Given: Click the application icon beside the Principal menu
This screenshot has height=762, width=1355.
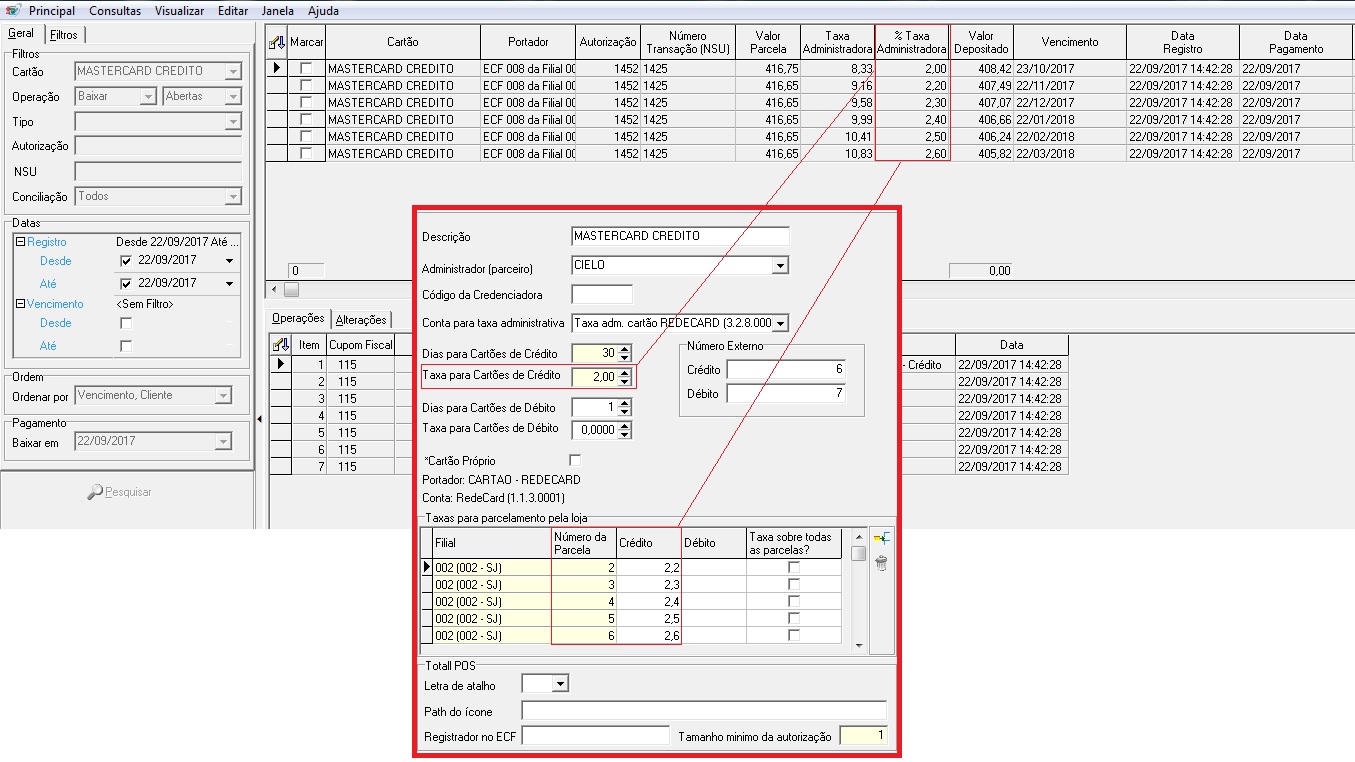Looking at the screenshot, I should pos(12,10).
